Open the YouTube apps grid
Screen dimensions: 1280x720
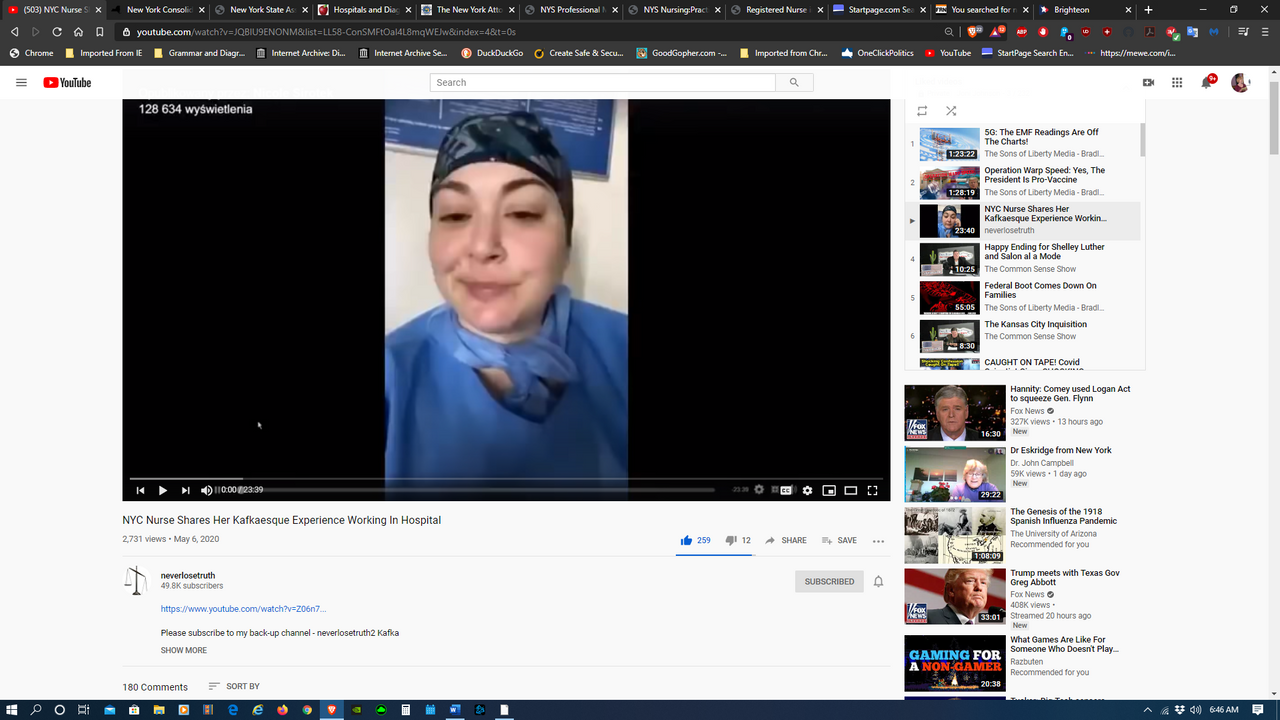[1177, 82]
